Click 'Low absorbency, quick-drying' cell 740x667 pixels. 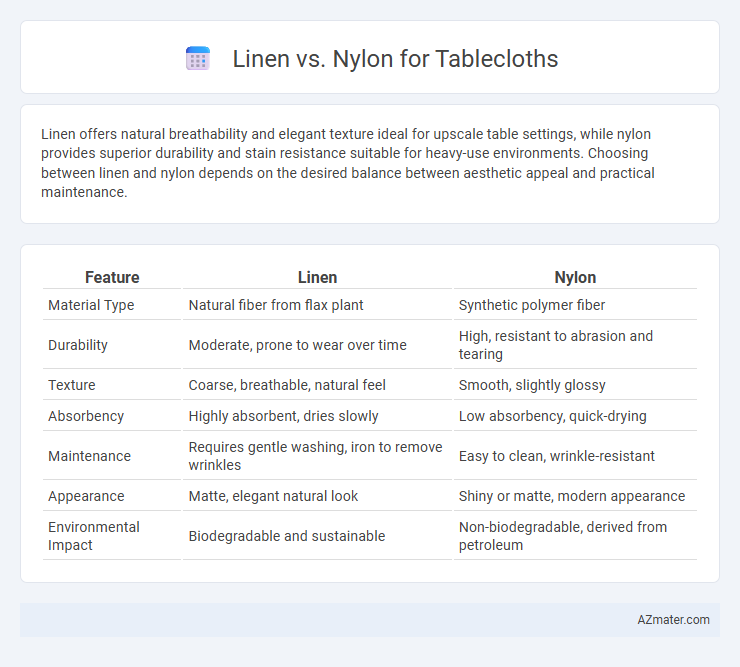[553, 416]
